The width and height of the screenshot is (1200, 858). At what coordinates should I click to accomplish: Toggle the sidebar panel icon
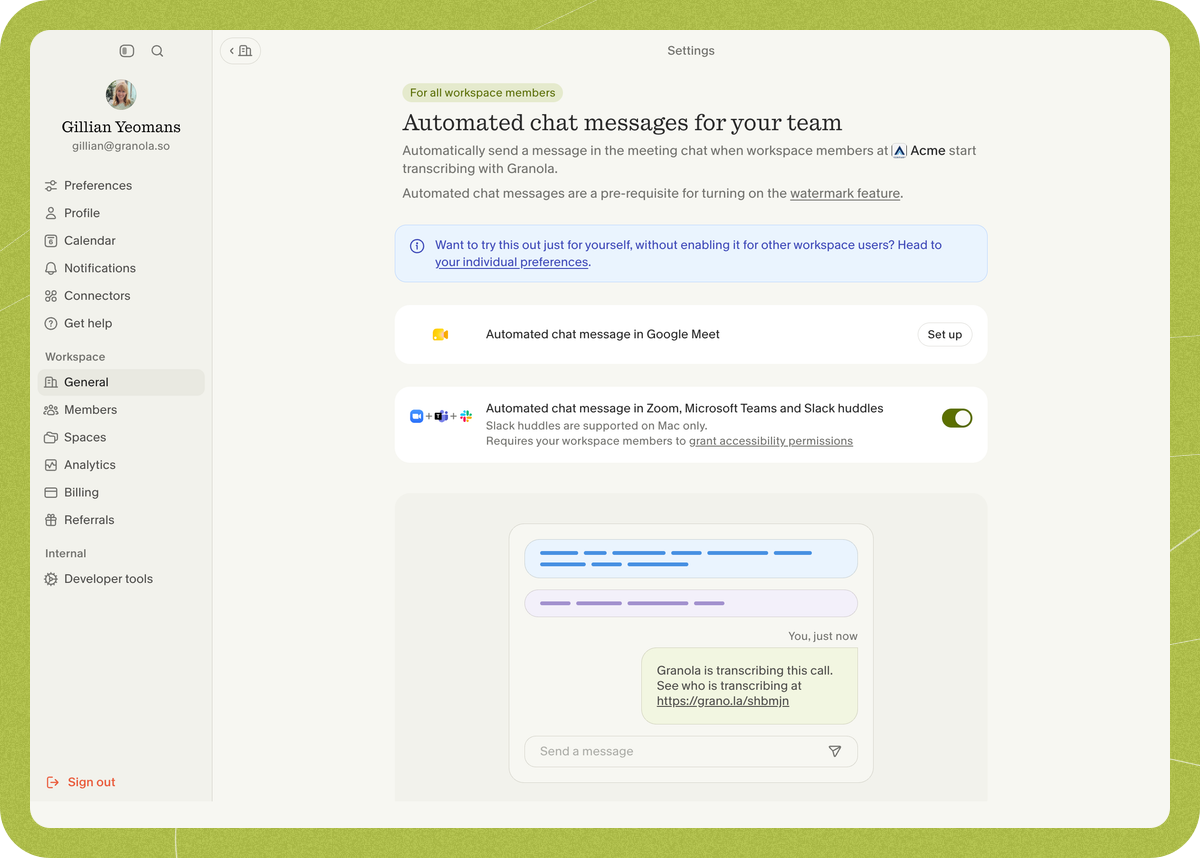click(x=127, y=51)
